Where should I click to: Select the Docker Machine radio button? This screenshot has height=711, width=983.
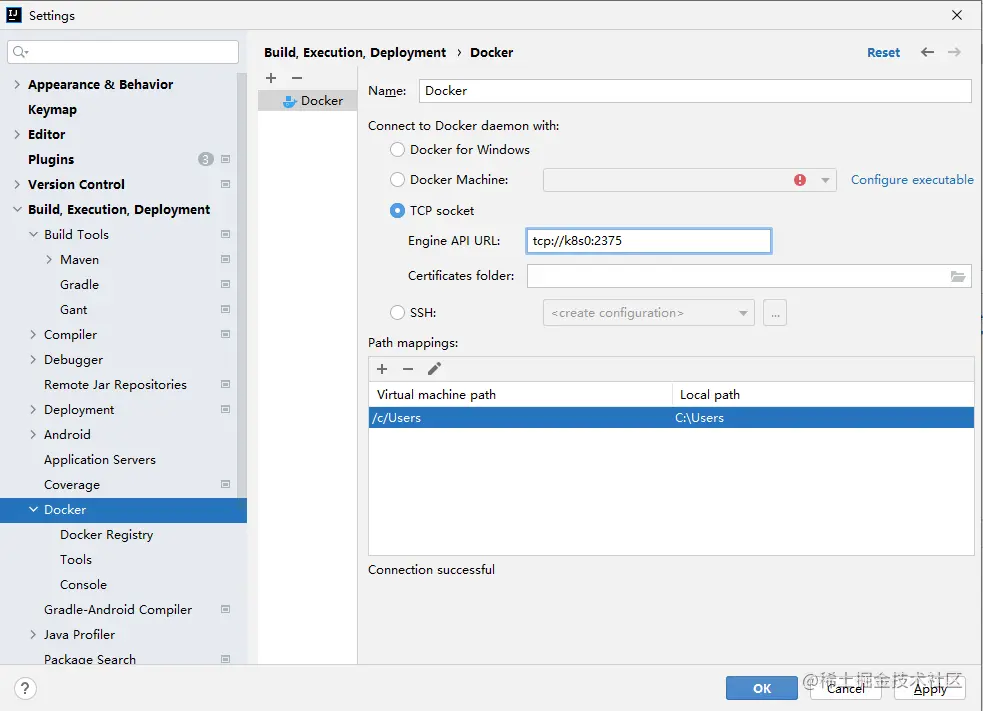pos(397,180)
